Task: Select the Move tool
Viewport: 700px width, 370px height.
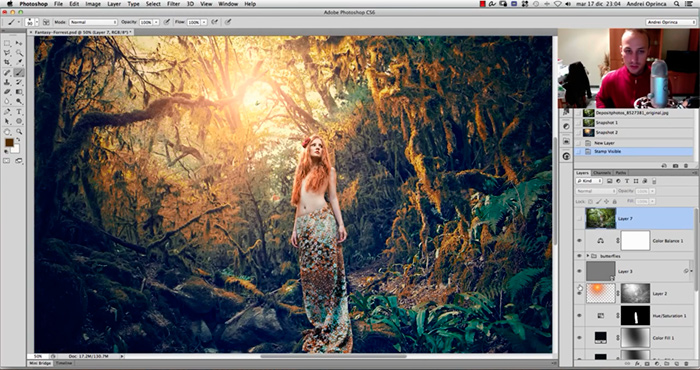Action: pos(19,43)
